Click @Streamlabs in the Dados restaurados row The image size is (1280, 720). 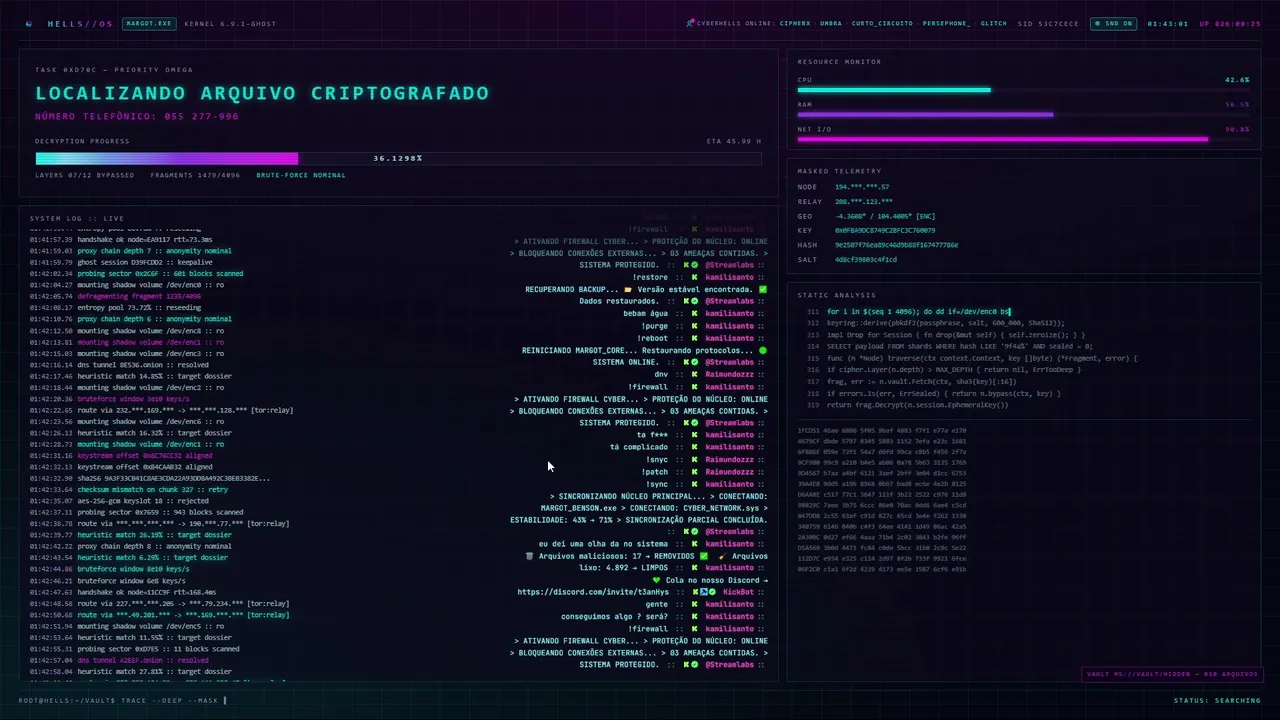729,301
